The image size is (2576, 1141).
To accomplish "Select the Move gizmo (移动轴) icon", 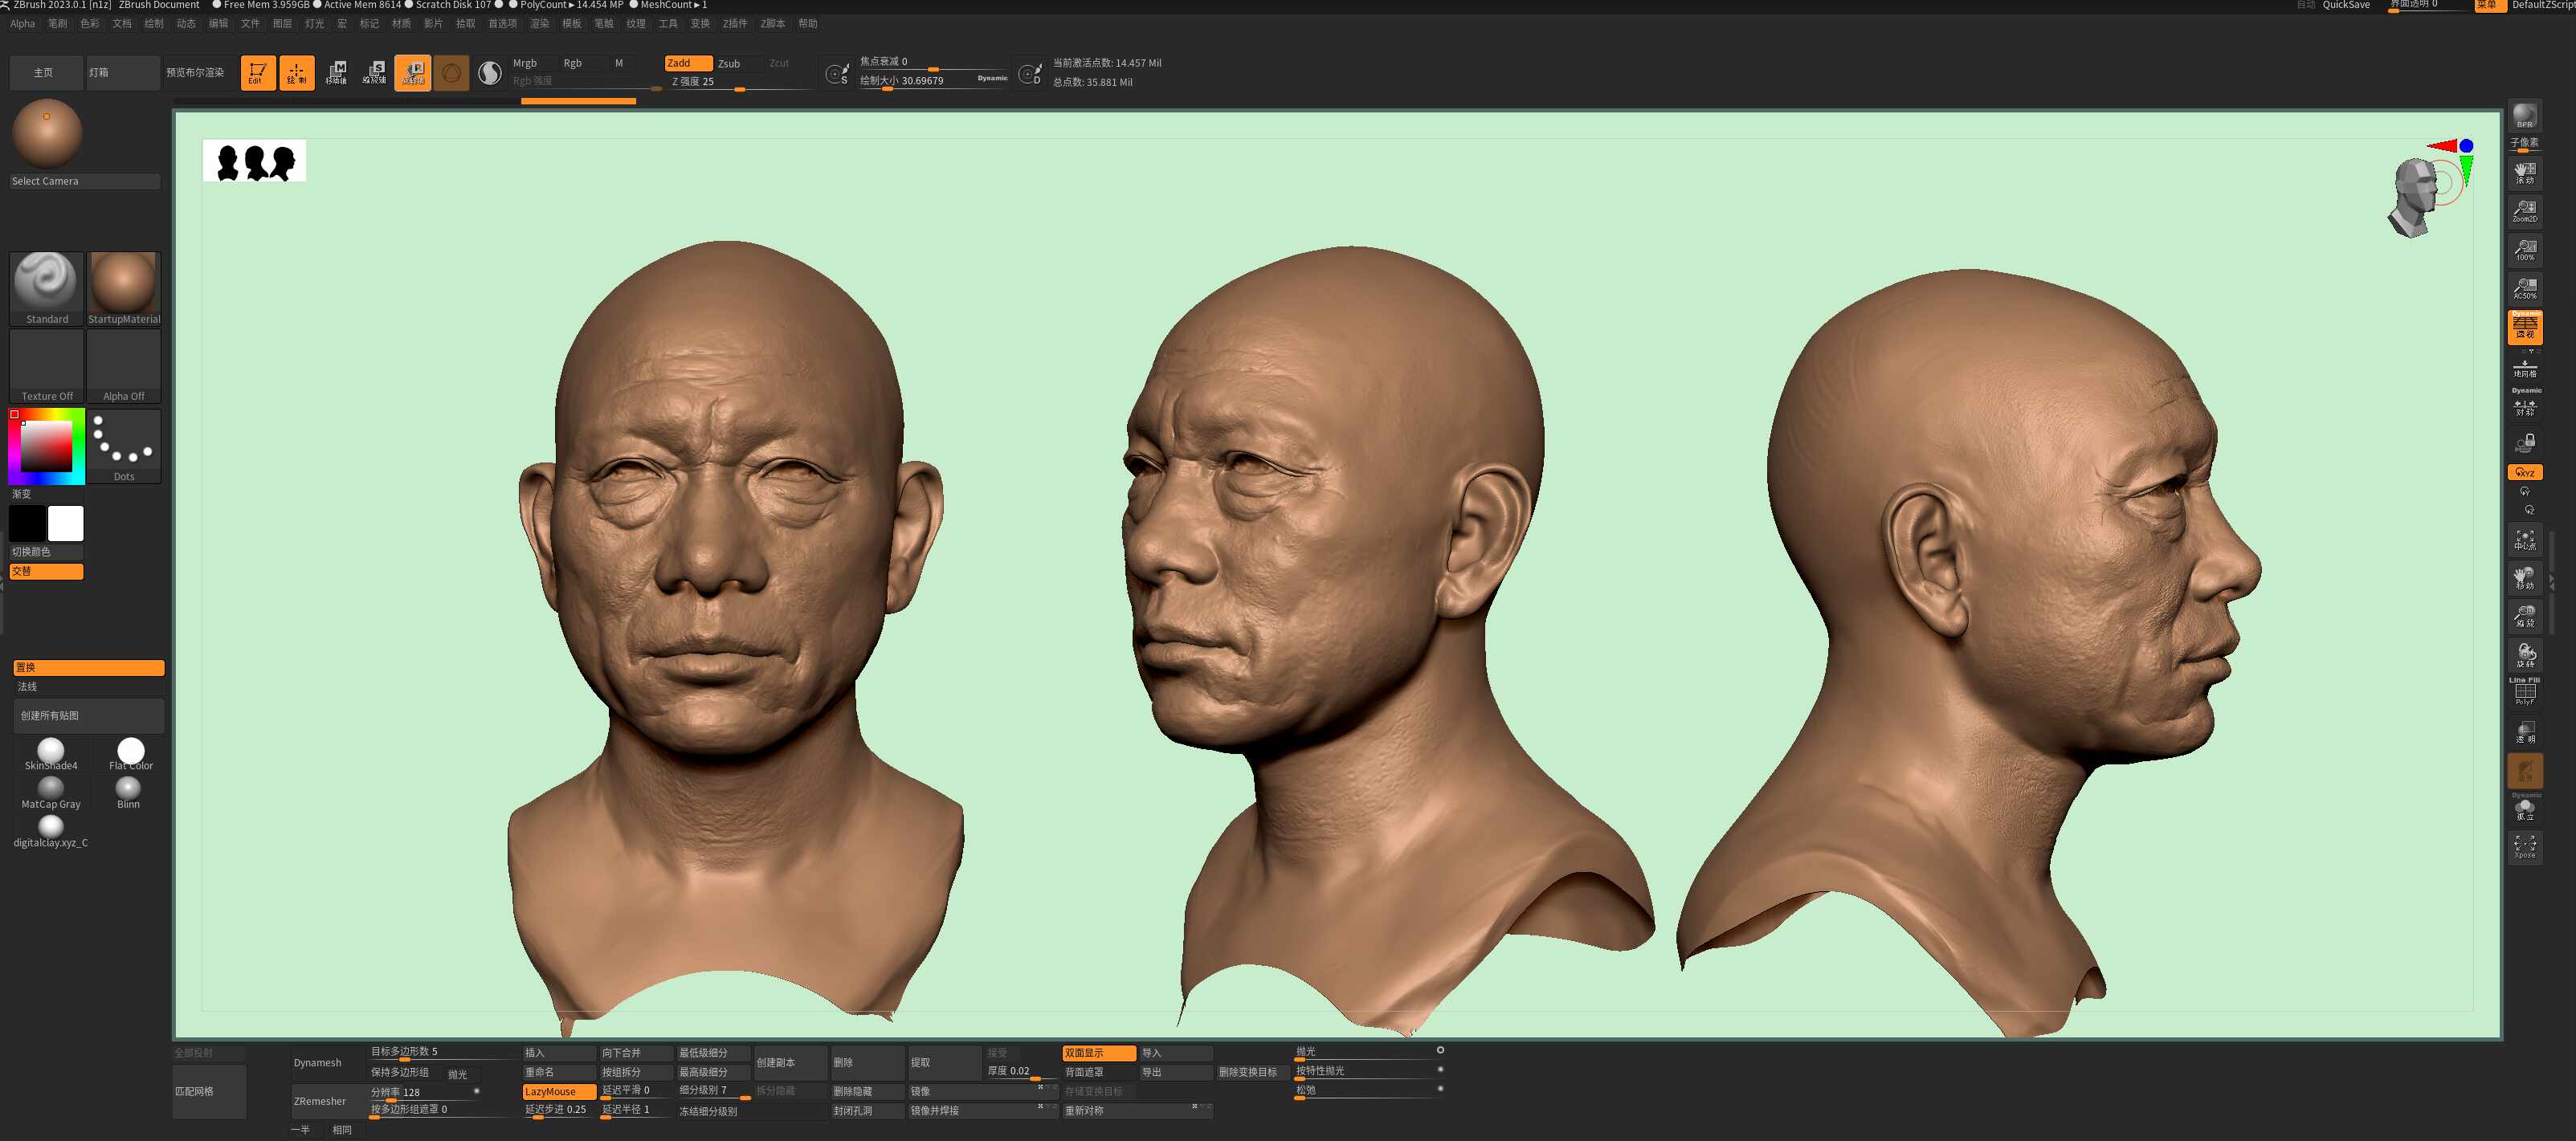I will tap(336, 72).
